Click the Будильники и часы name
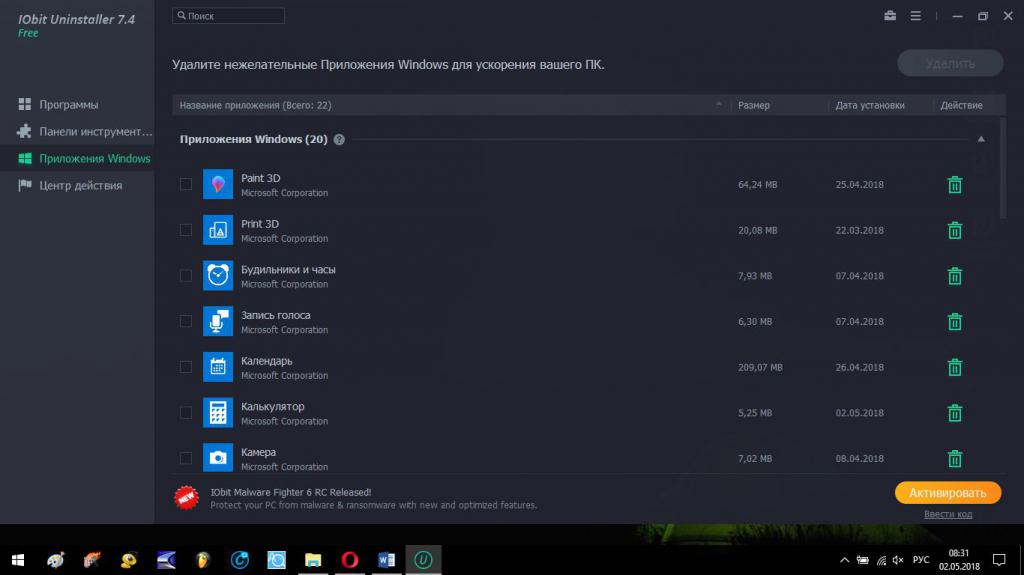The width and height of the screenshot is (1024, 575). pyautogui.click(x=288, y=269)
